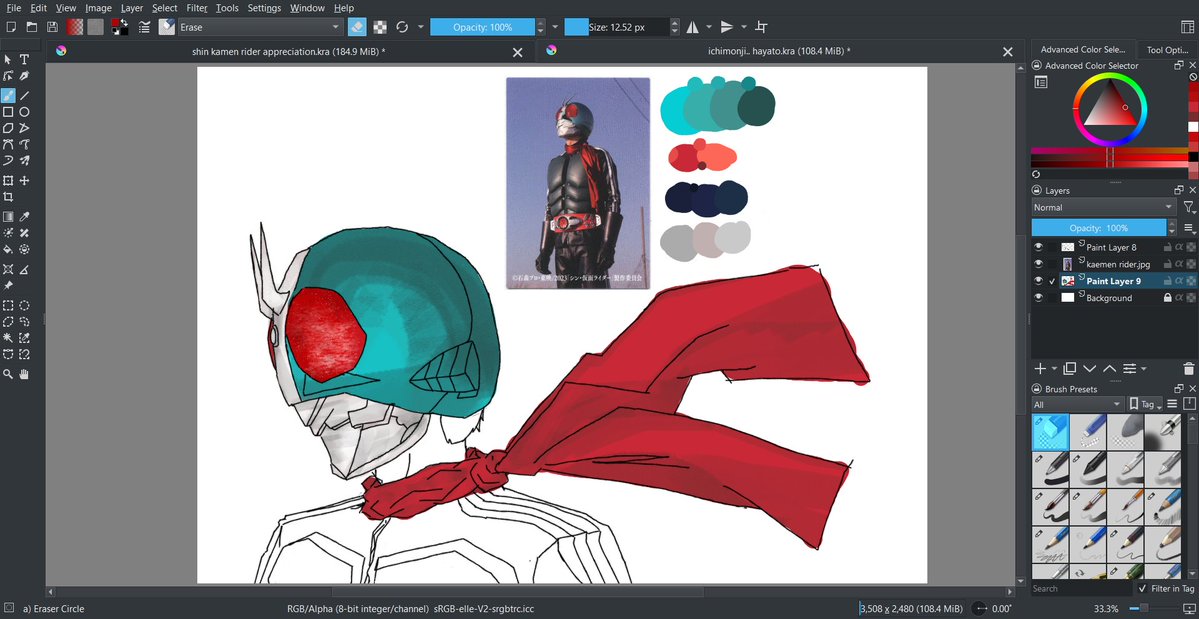Open the horizontal mirror dropdown arrow
The height and width of the screenshot is (619, 1199).
point(709,27)
